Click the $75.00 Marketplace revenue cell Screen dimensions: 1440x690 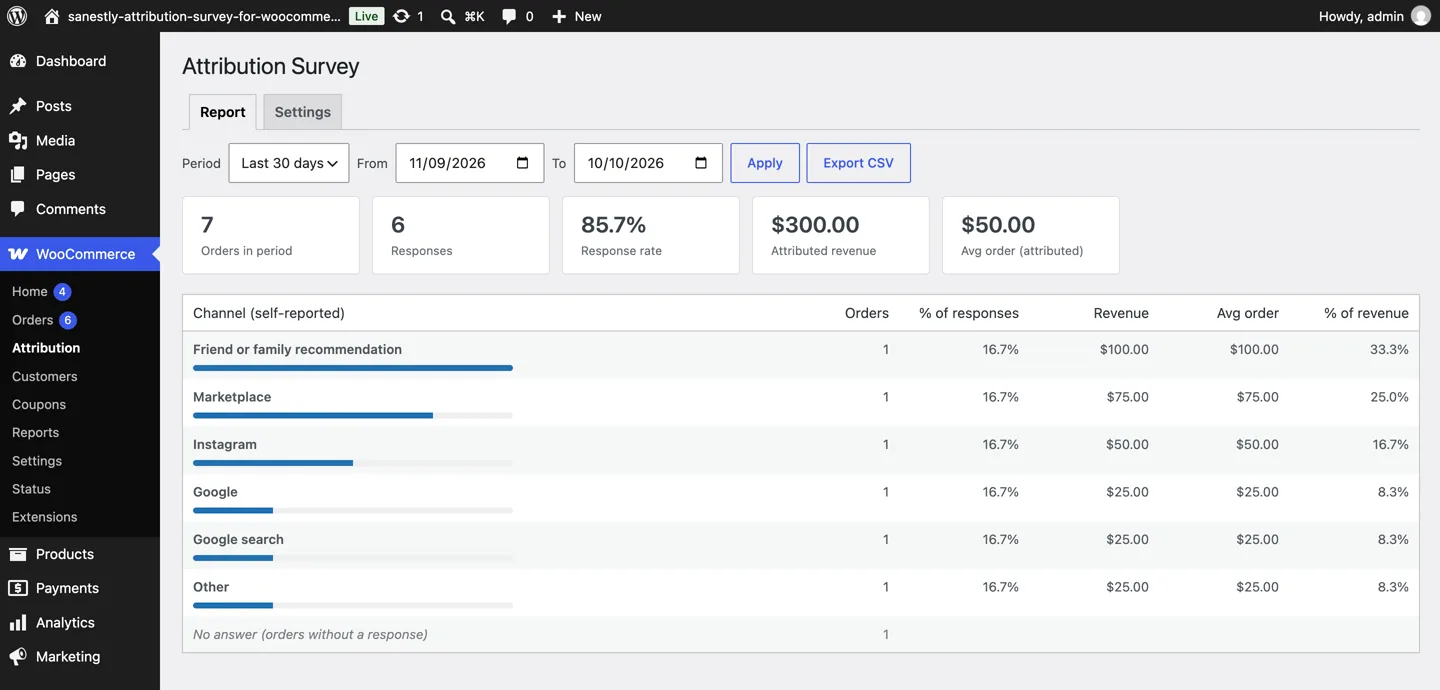pyautogui.click(x=1128, y=397)
